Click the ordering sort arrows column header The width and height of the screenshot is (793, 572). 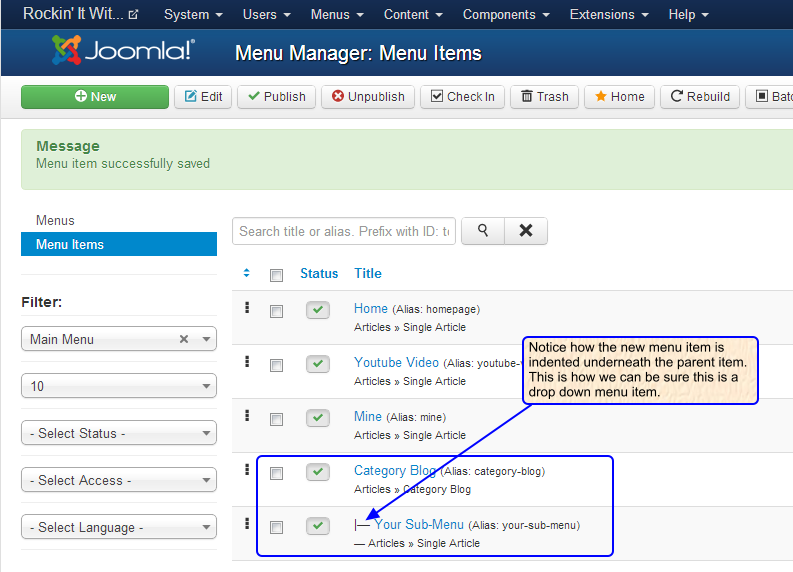(x=247, y=273)
